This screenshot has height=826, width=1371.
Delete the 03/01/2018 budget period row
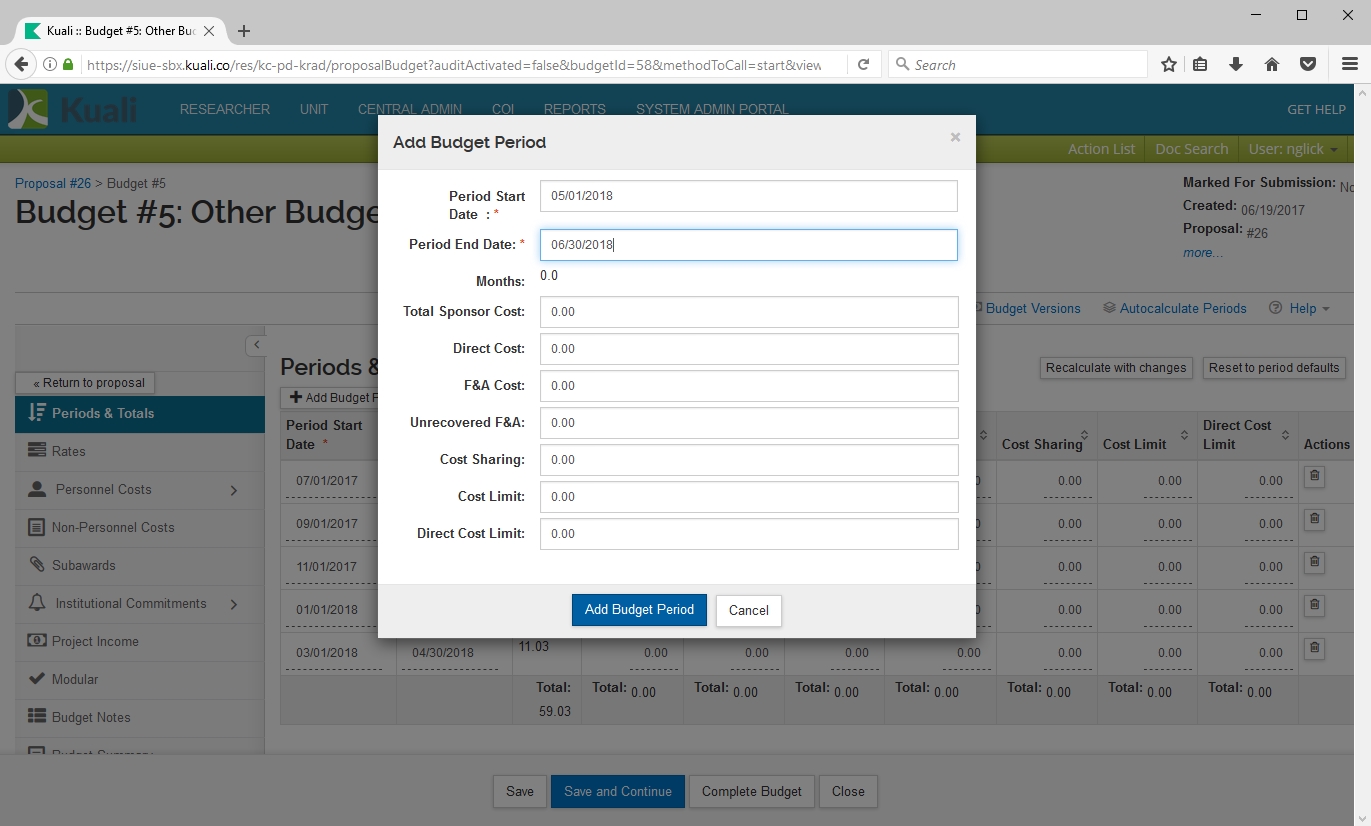click(x=1315, y=648)
